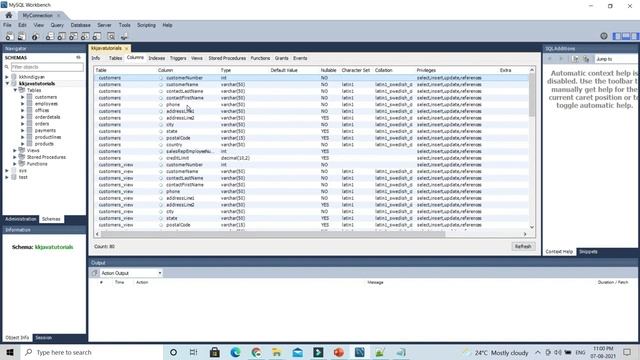The height and width of the screenshot is (360, 640).
Task: Click the Refresh button
Action: click(523, 247)
